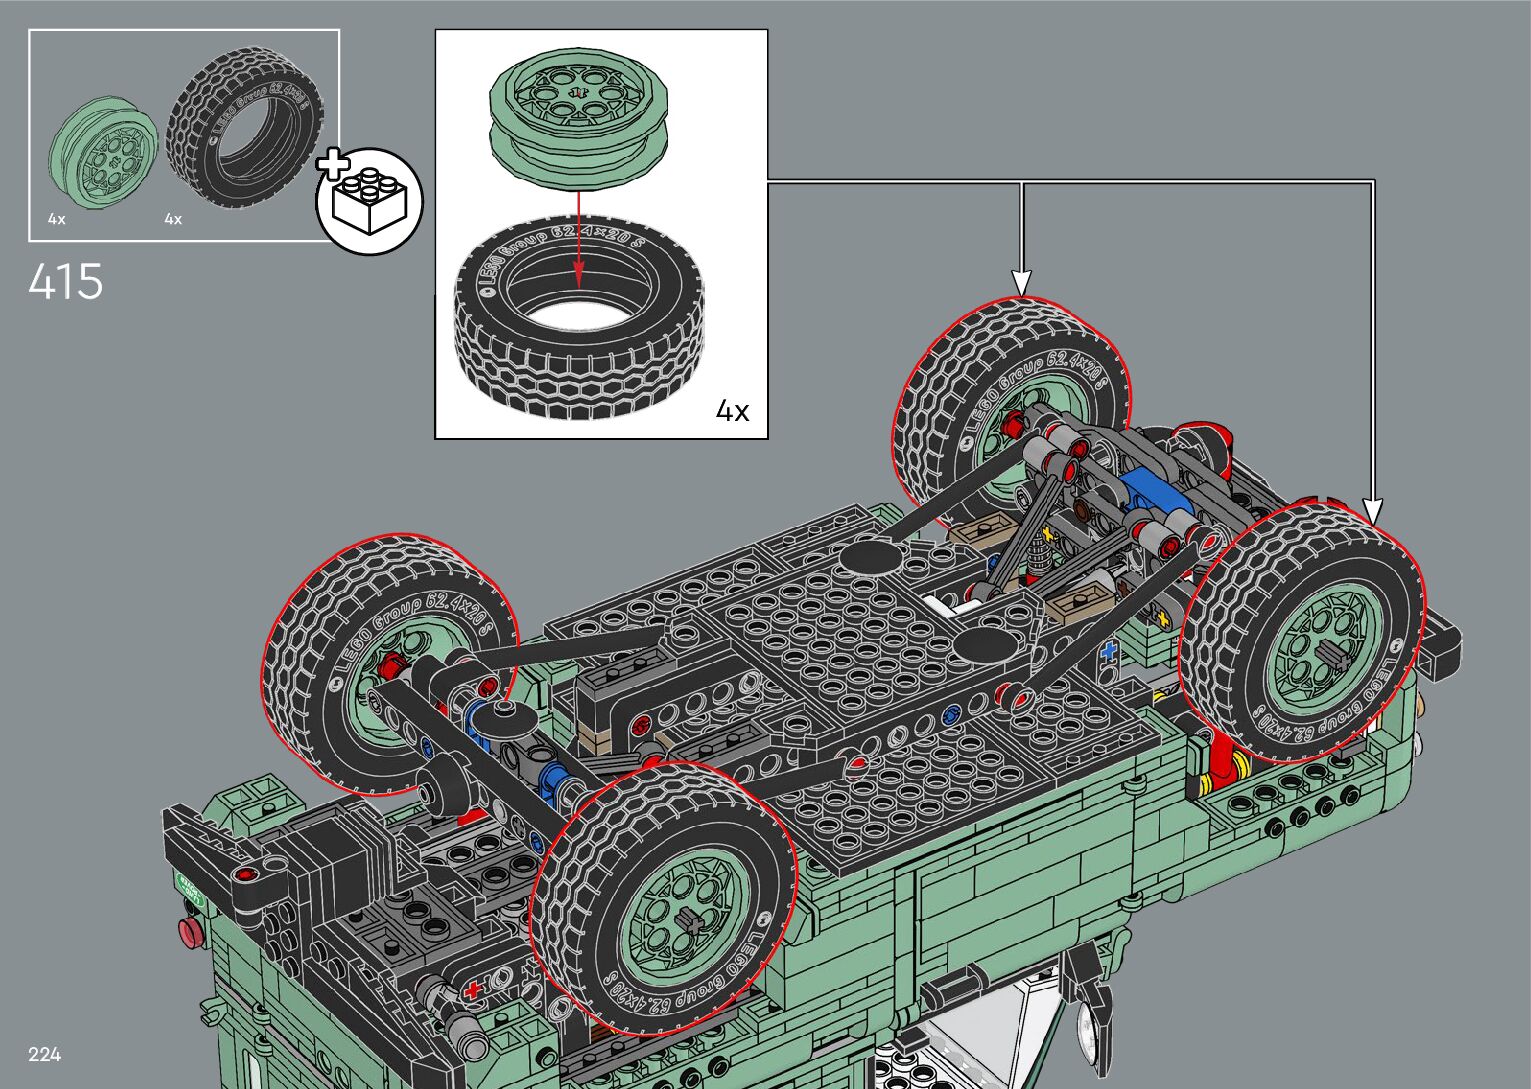The image size is (1531, 1089).
Task: Click the plus brick icon
Action: [x=369, y=200]
